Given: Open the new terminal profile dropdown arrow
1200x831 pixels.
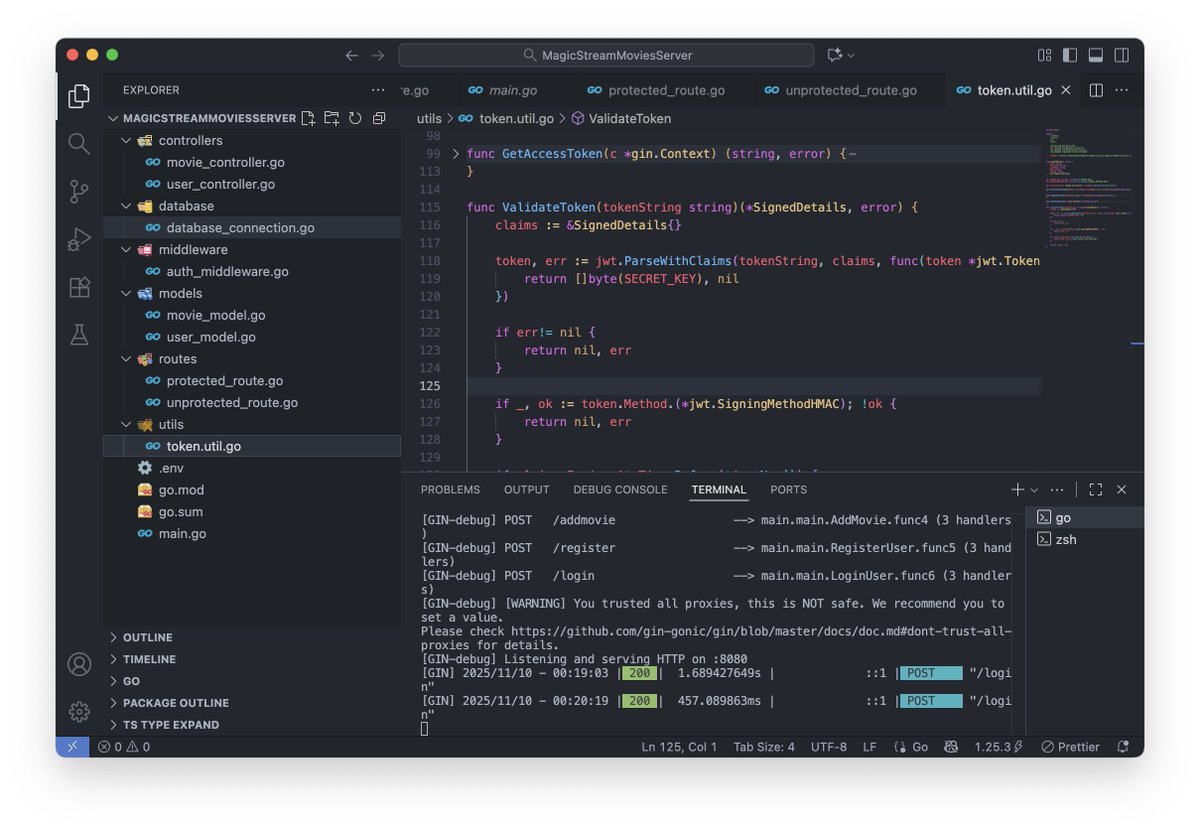Looking at the screenshot, I should click(x=1034, y=490).
